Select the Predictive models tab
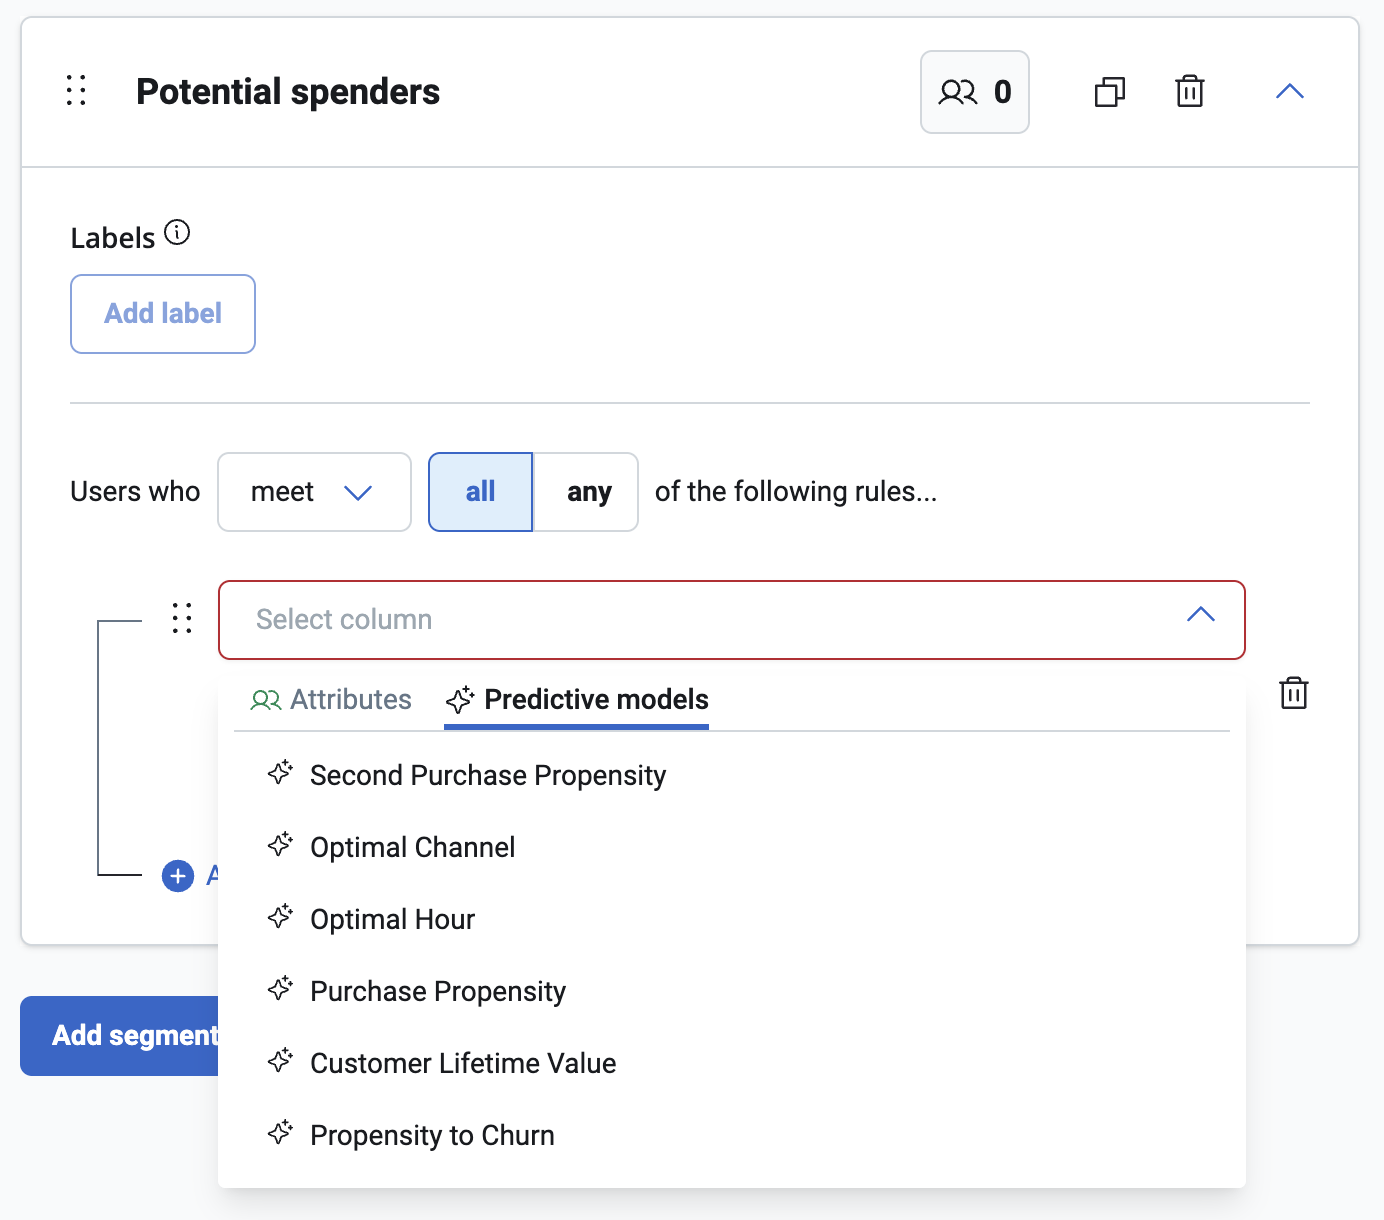Viewport: 1384px width, 1220px height. (577, 700)
